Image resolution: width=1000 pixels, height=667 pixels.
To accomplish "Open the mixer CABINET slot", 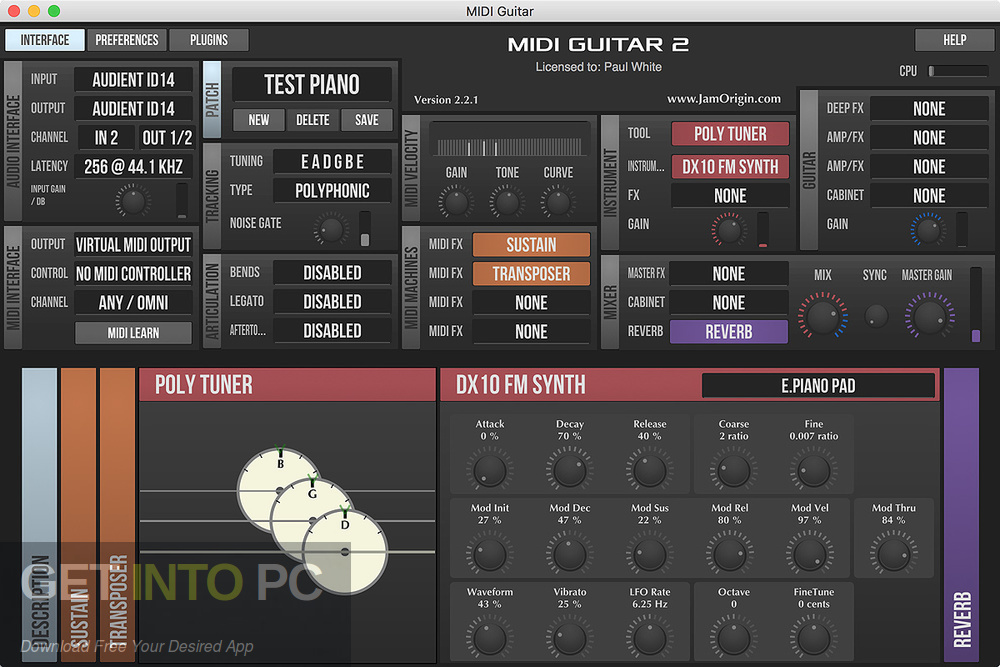I will click(729, 303).
